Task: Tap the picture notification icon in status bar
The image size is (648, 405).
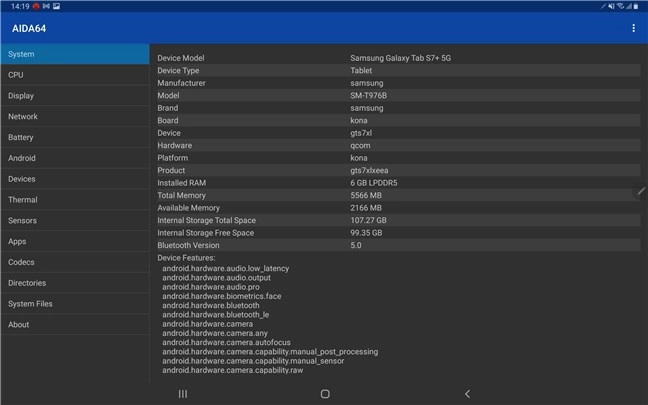Action: [57, 6]
